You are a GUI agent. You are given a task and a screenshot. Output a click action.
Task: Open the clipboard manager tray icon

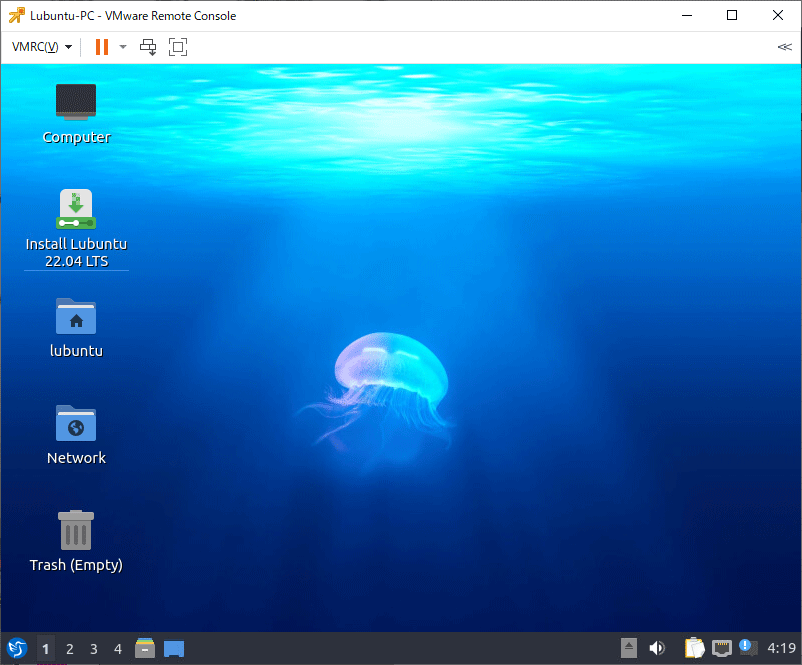point(694,648)
